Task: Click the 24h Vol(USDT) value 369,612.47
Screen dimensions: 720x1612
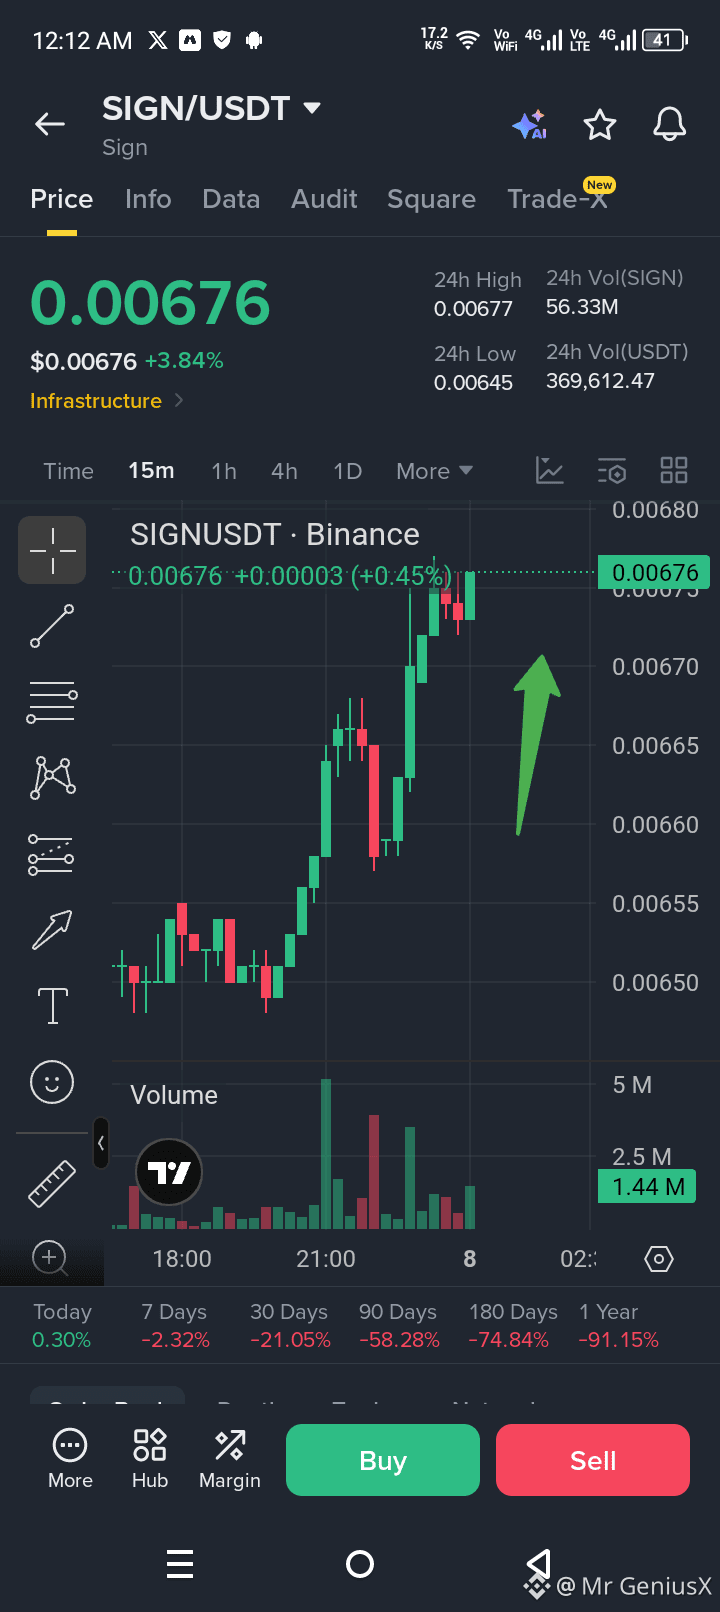Action: click(600, 381)
